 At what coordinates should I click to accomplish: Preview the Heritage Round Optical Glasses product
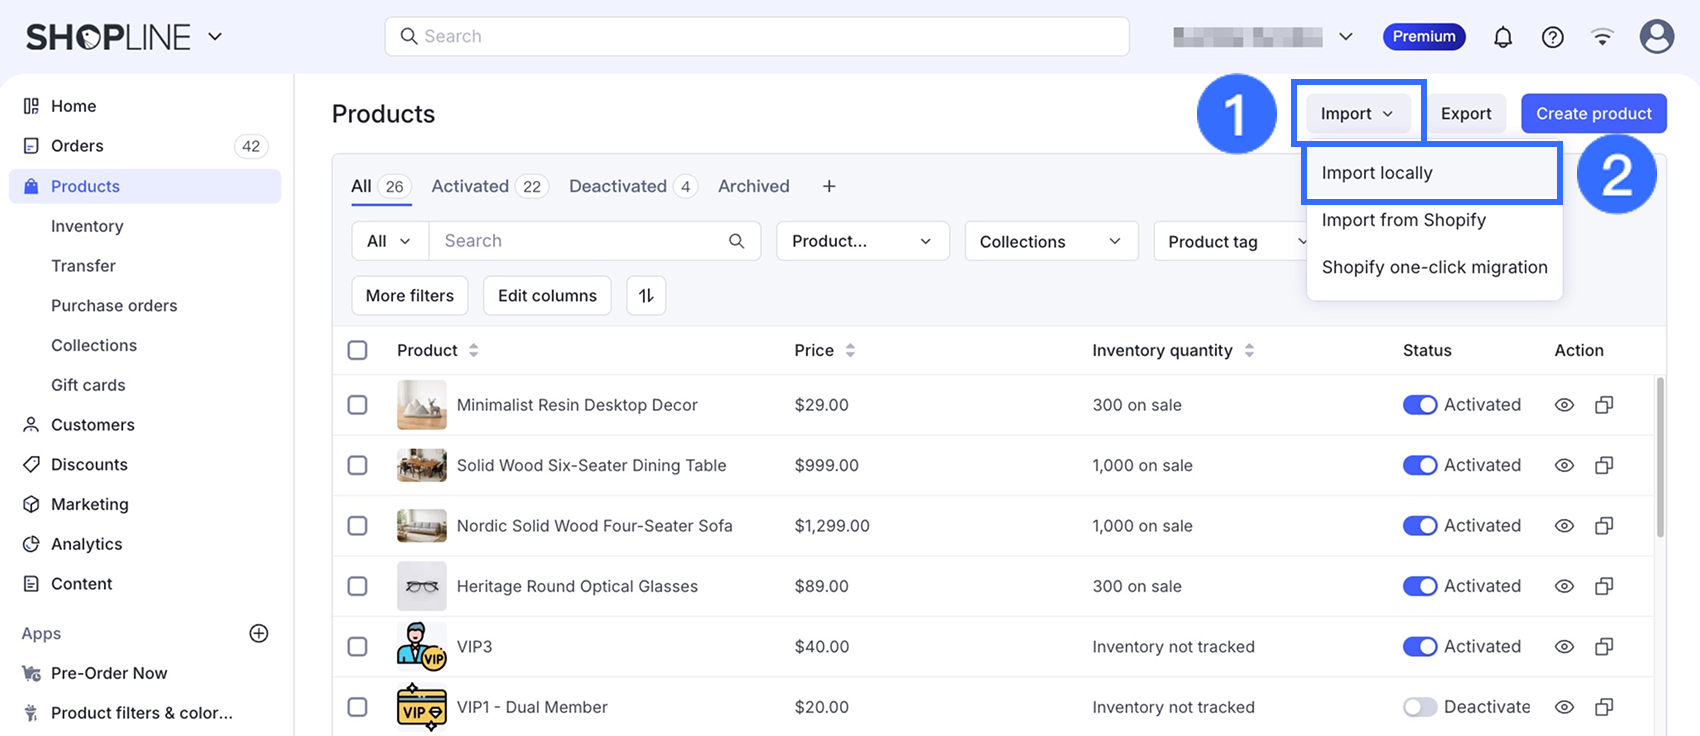click(1564, 586)
